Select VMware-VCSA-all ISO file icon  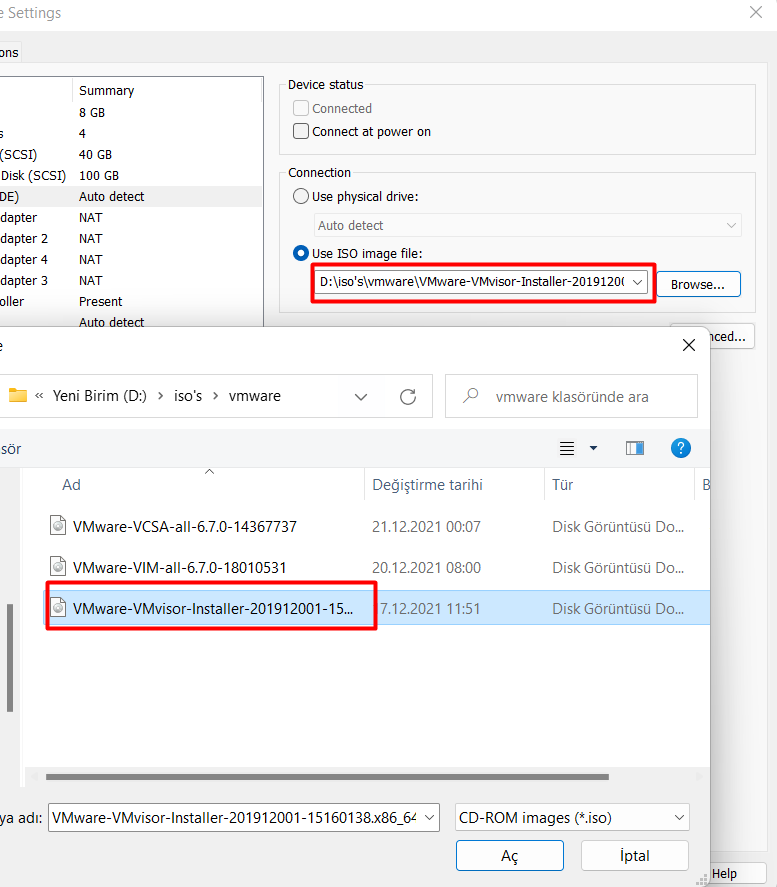coord(58,526)
